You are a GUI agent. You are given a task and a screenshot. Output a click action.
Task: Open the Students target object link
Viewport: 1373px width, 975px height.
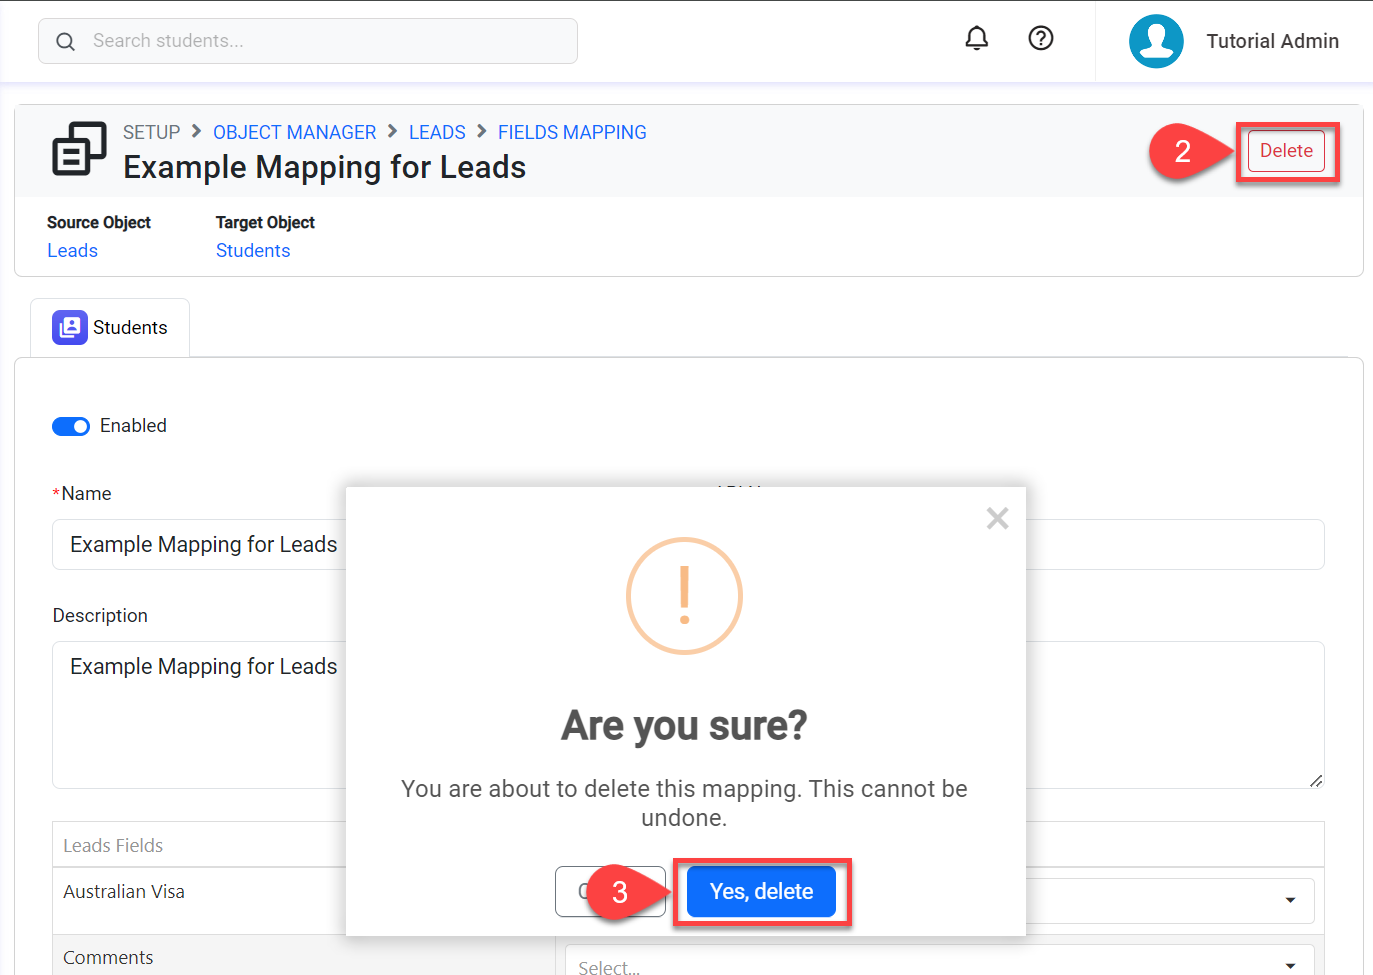253,251
